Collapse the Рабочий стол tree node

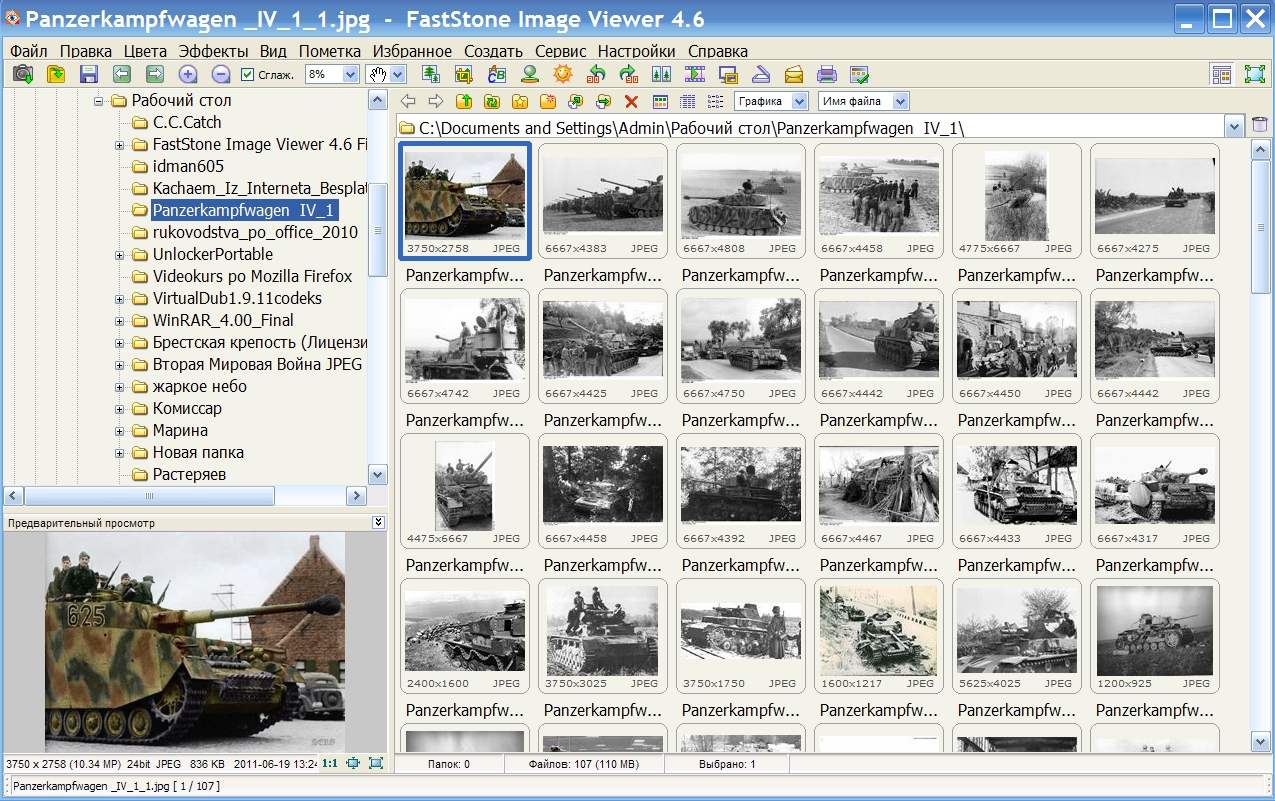[x=99, y=101]
